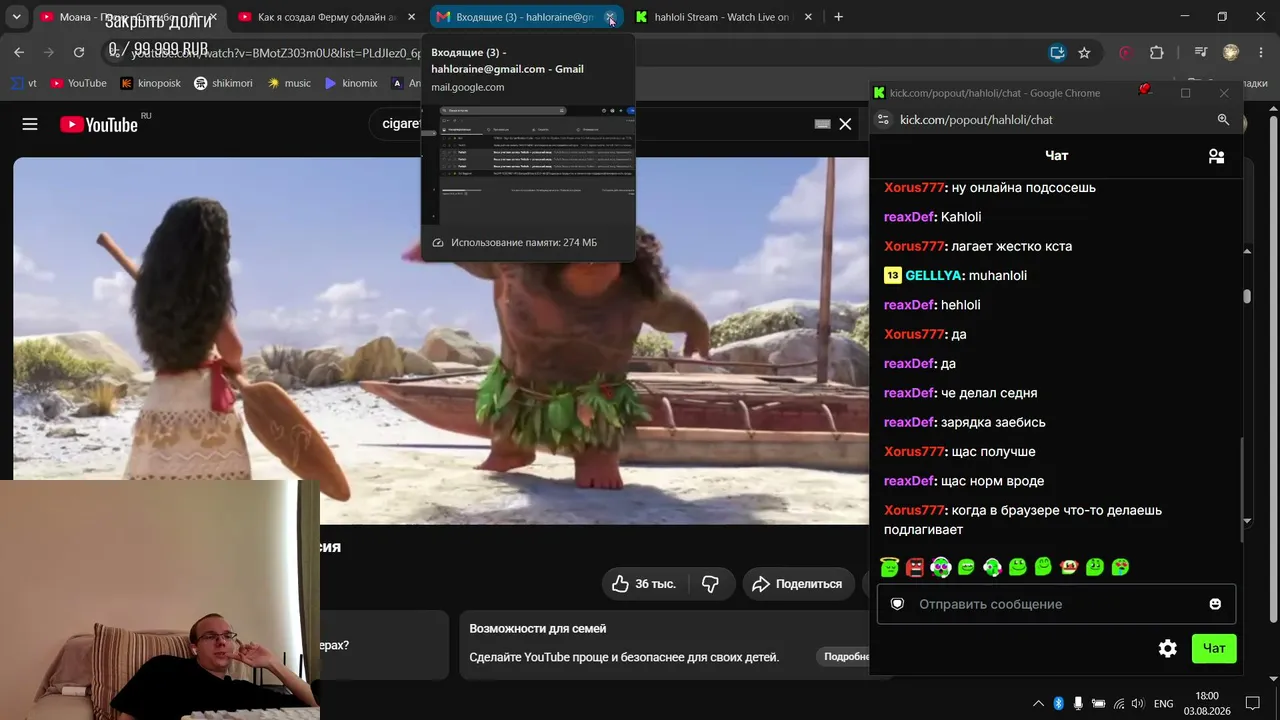Insert the halo frog emote
Image resolution: width=1280 pixels, height=720 pixels.
(x=889, y=567)
